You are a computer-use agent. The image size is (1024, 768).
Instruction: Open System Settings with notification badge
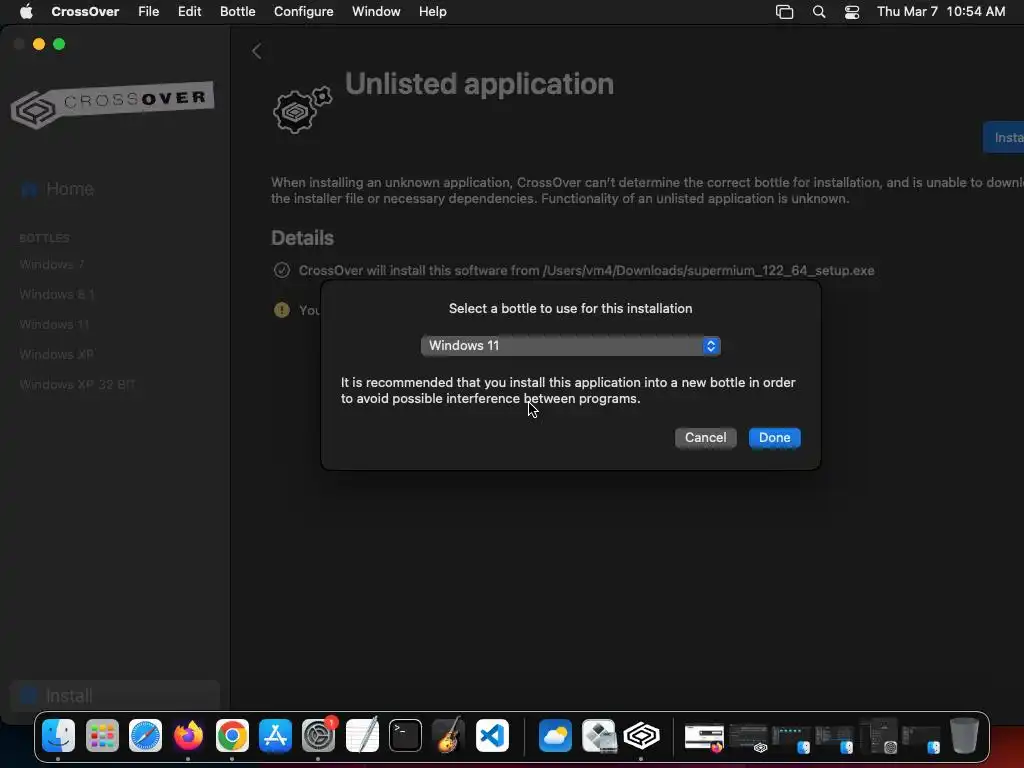coord(319,735)
